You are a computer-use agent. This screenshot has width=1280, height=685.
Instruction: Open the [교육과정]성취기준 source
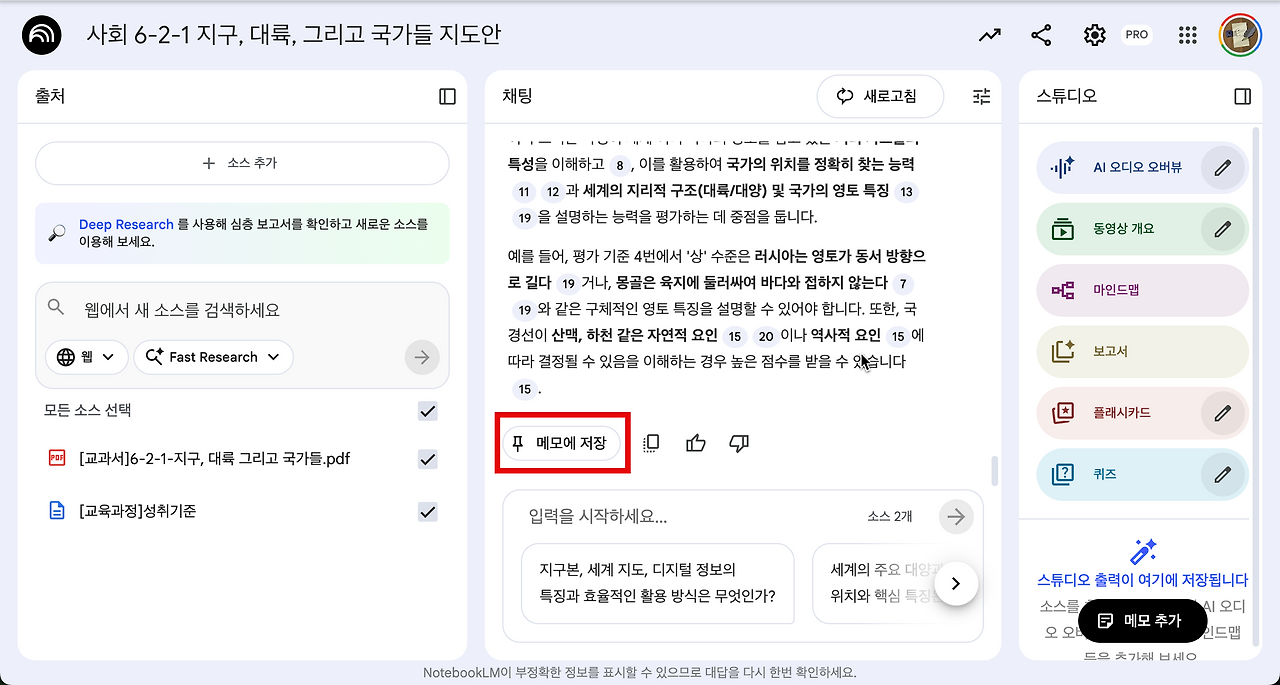click(137, 511)
